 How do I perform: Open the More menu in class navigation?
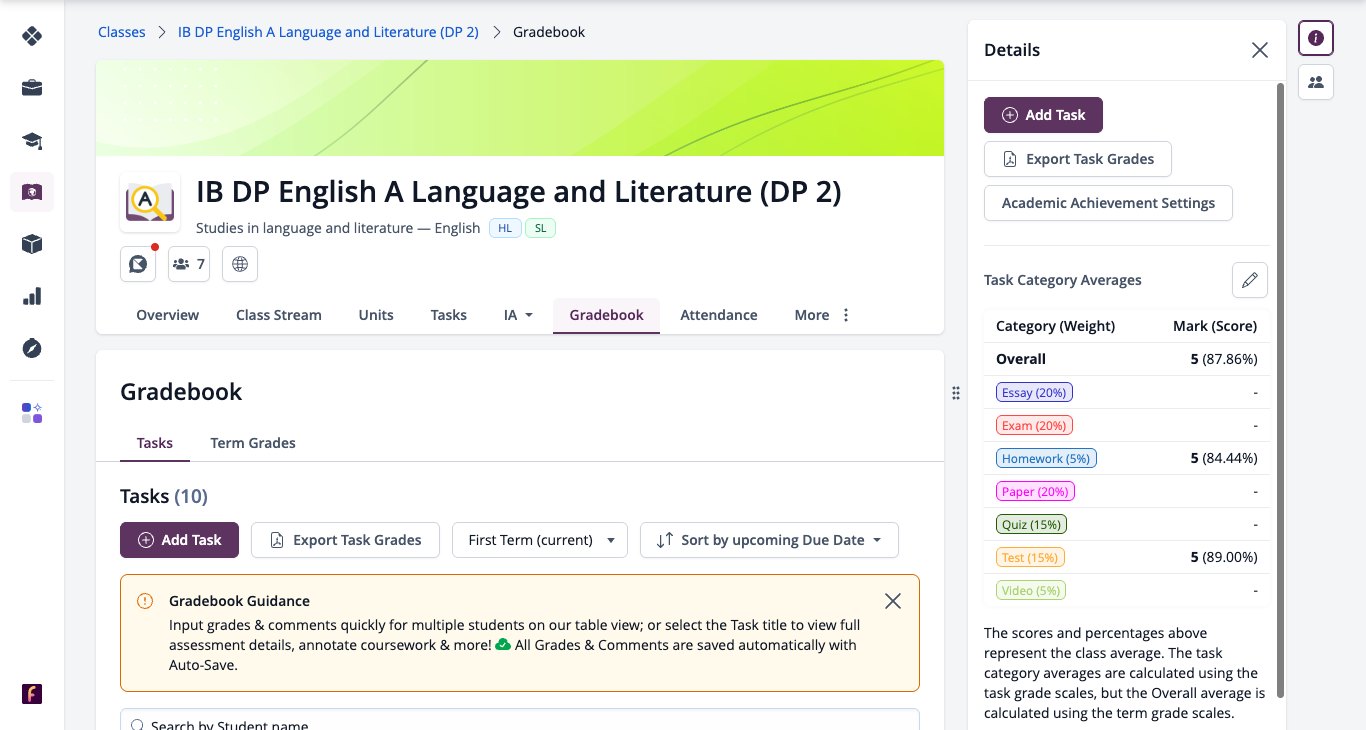click(823, 315)
